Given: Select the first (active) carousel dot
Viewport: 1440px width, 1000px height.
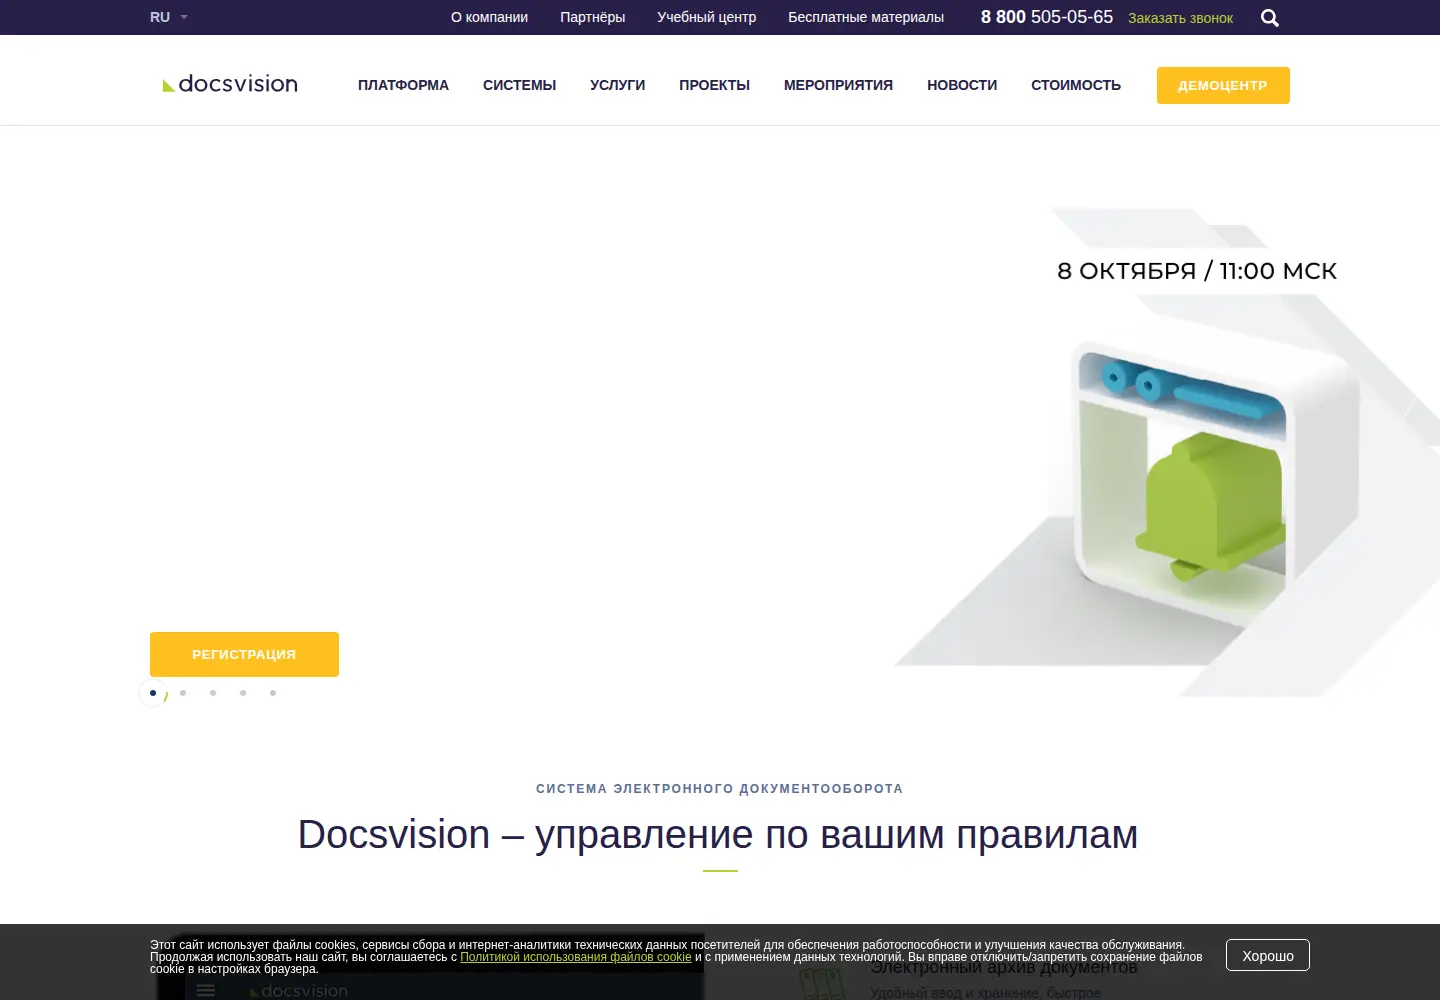Looking at the screenshot, I should tap(153, 693).
